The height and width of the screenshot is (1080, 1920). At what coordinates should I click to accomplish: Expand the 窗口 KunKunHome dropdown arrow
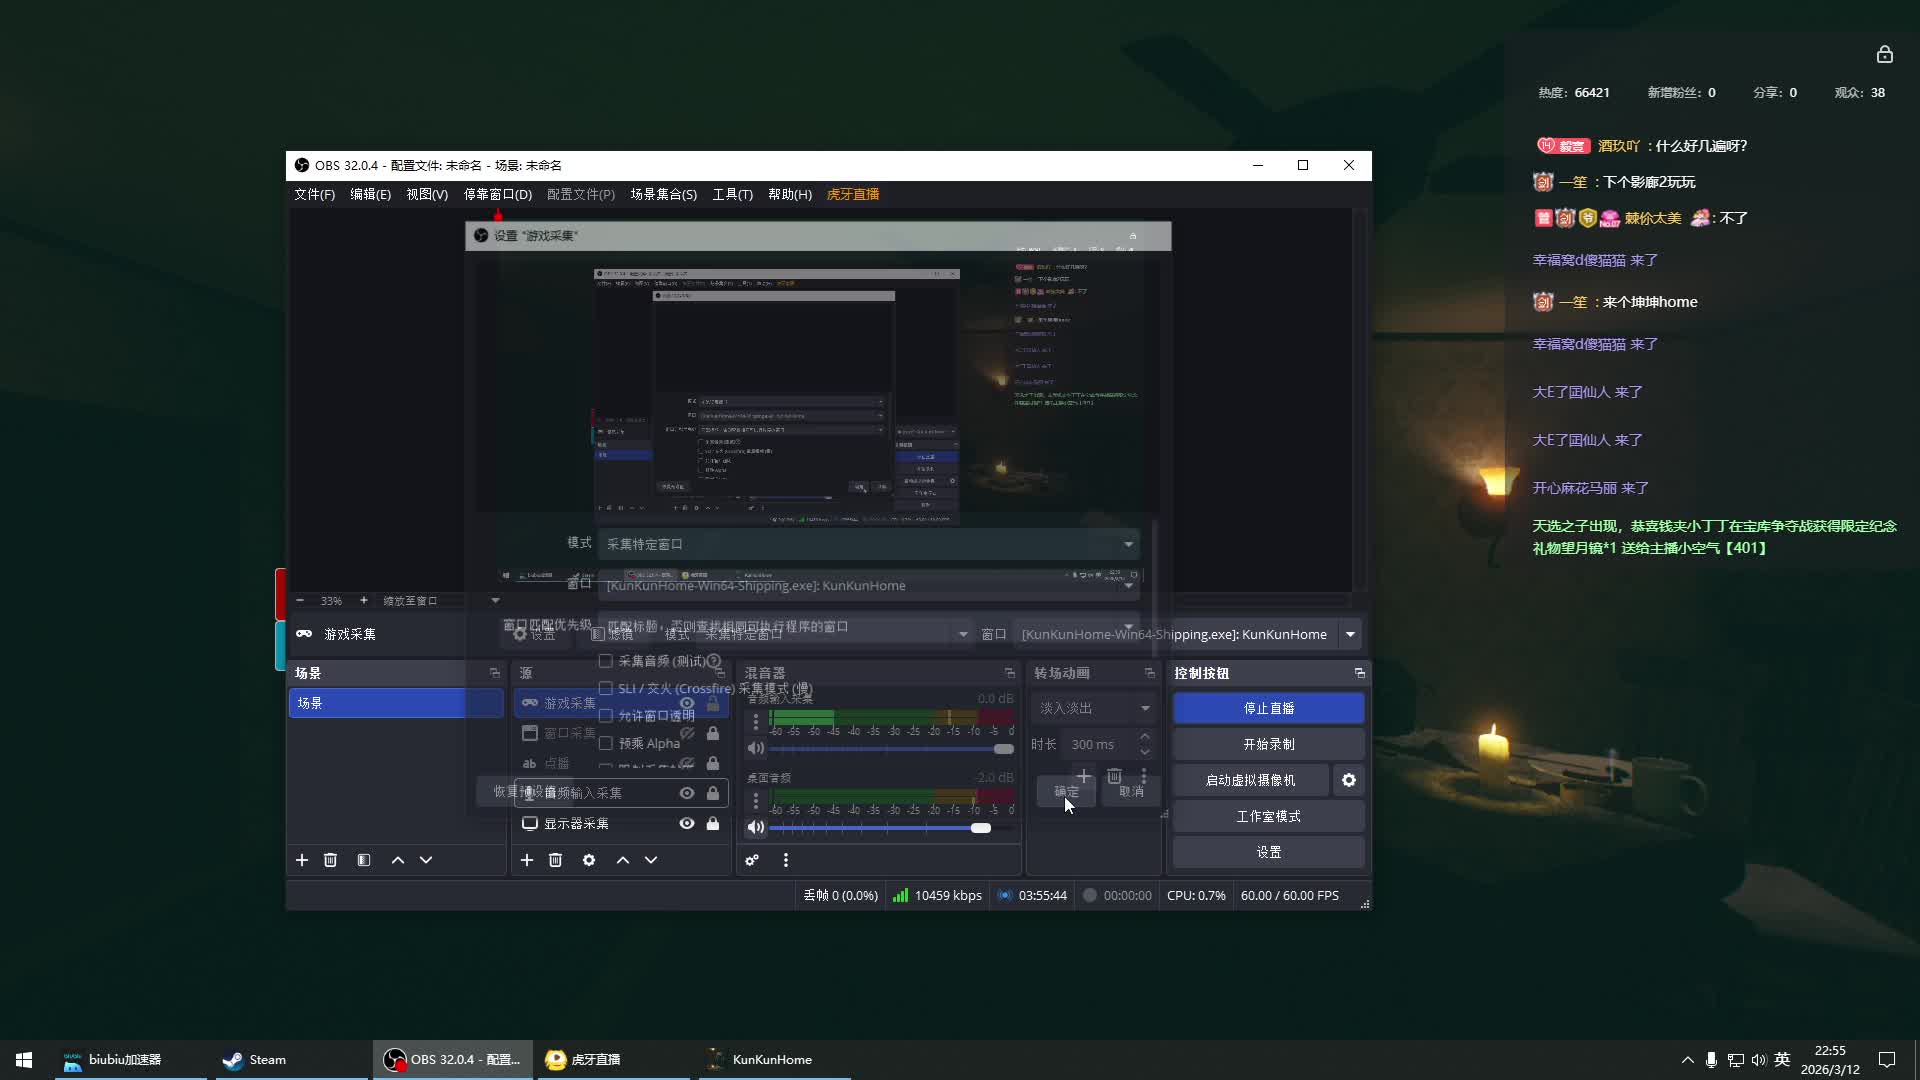1350,634
